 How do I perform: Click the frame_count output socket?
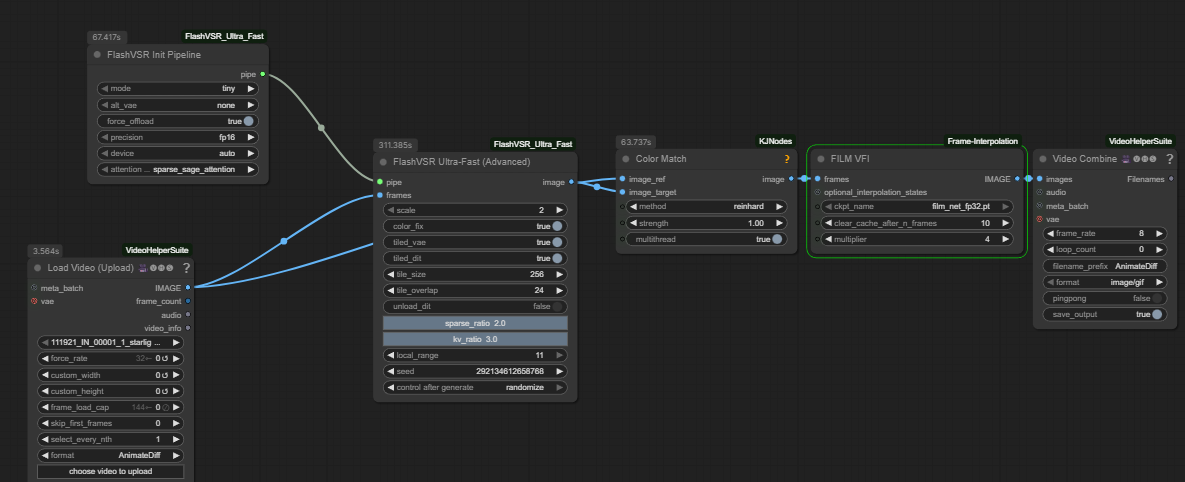click(187, 301)
